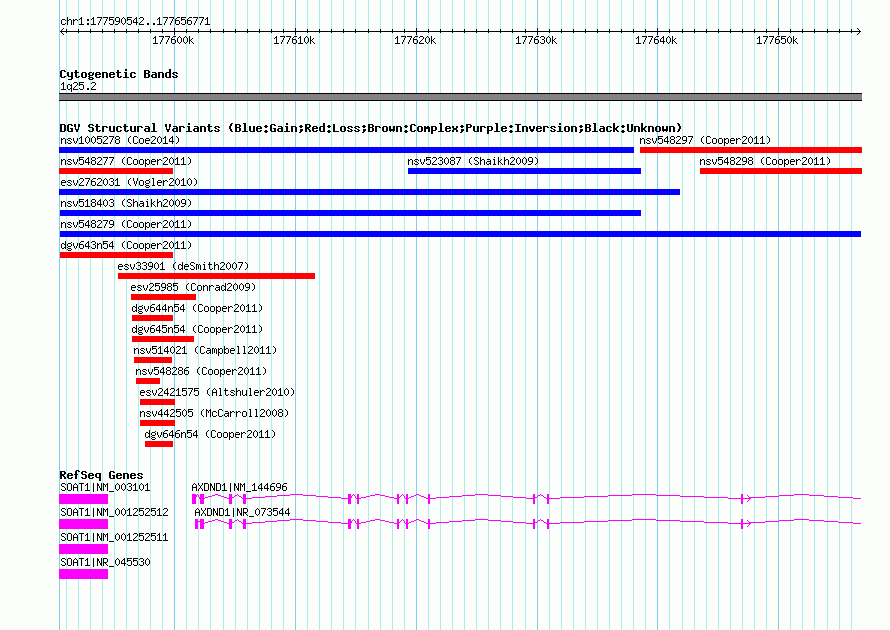Image resolution: width=890 pixels, height=630 pixels.
Task: Click the magenta SOAT1|NM_001252512 gene block
Action: click(x=83, y=524)
